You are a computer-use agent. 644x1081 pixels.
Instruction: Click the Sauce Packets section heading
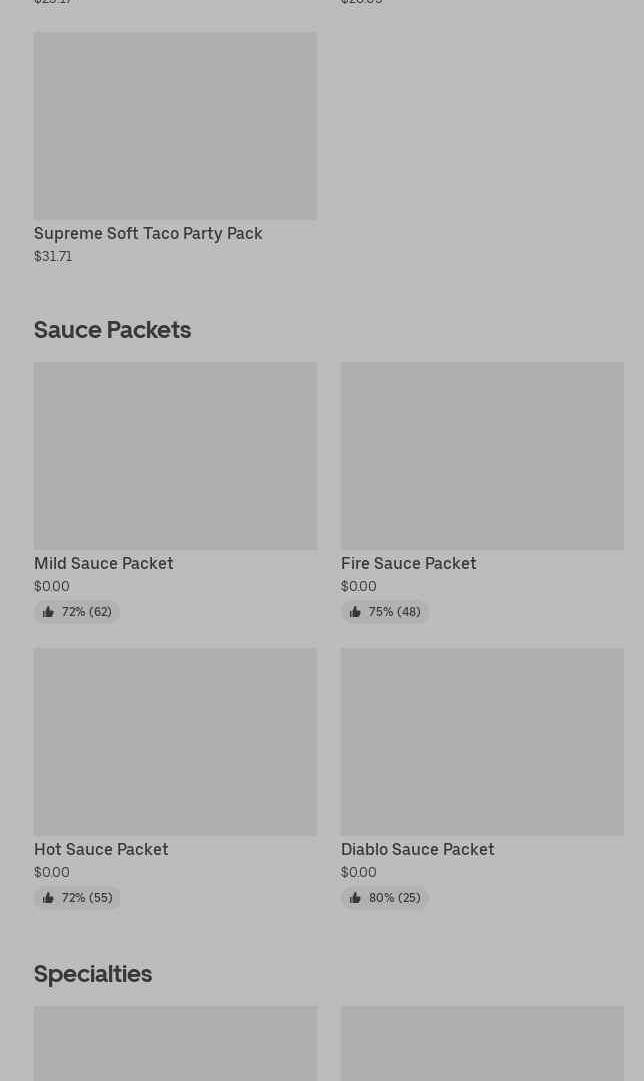tap(112, 329)
